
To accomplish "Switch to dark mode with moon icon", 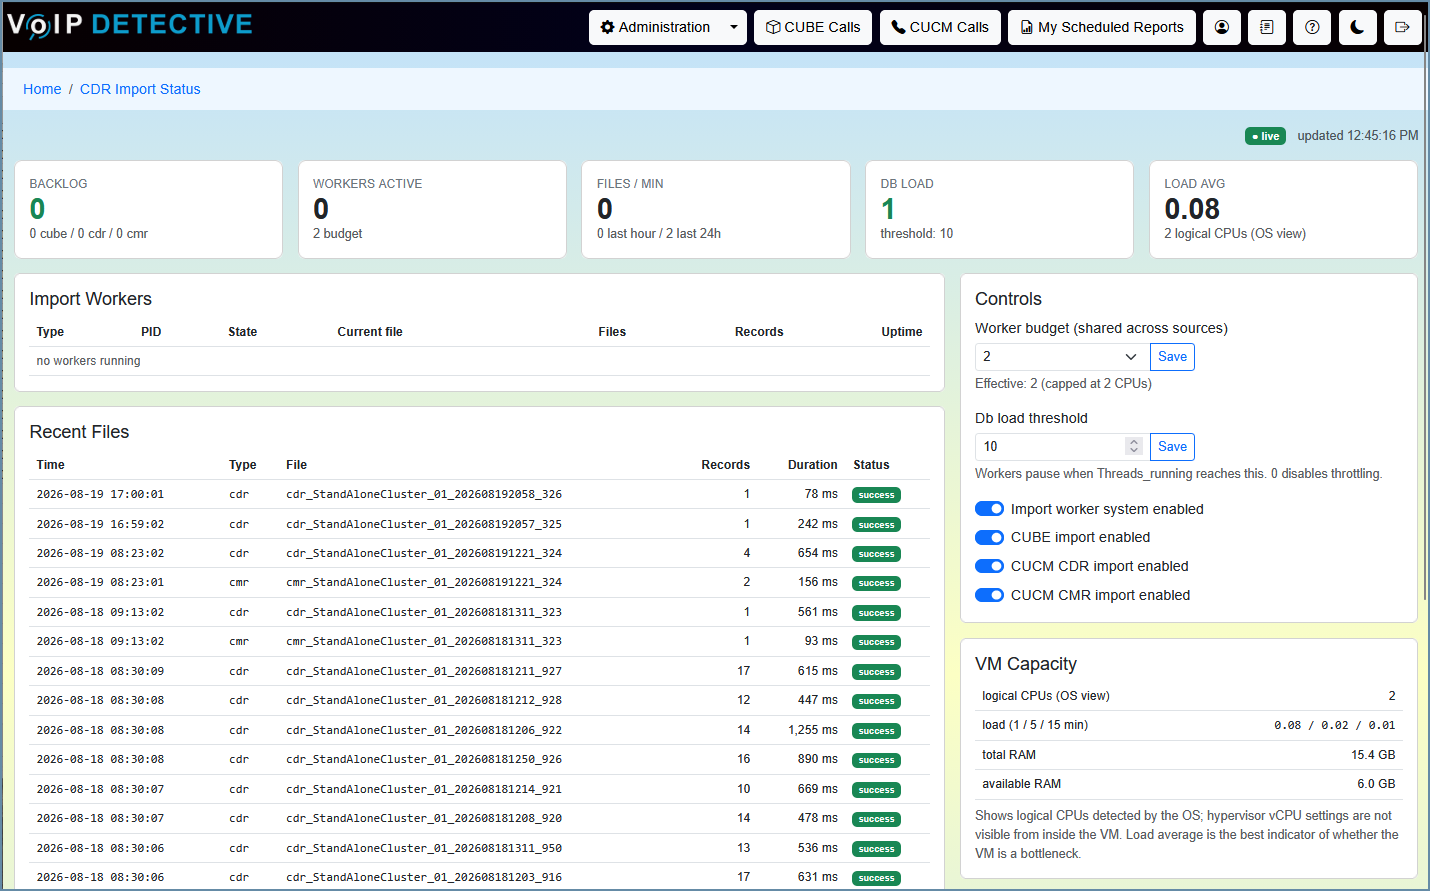I will pos(1357,27).
